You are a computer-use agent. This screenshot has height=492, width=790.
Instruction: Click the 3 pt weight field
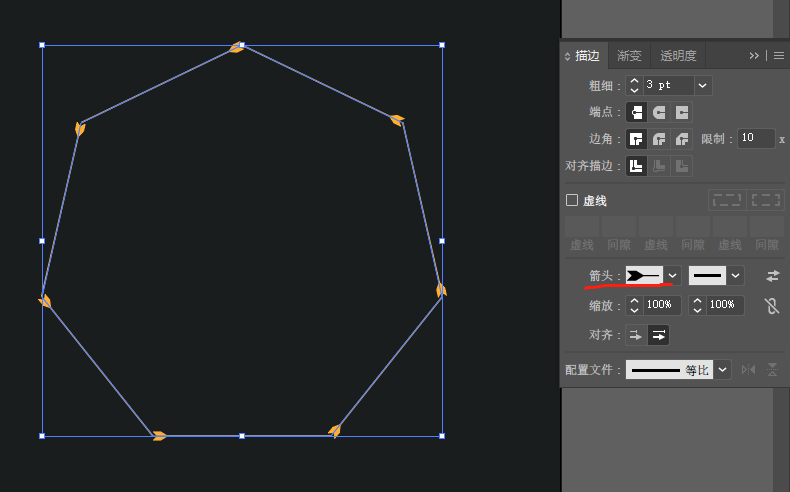669,86
